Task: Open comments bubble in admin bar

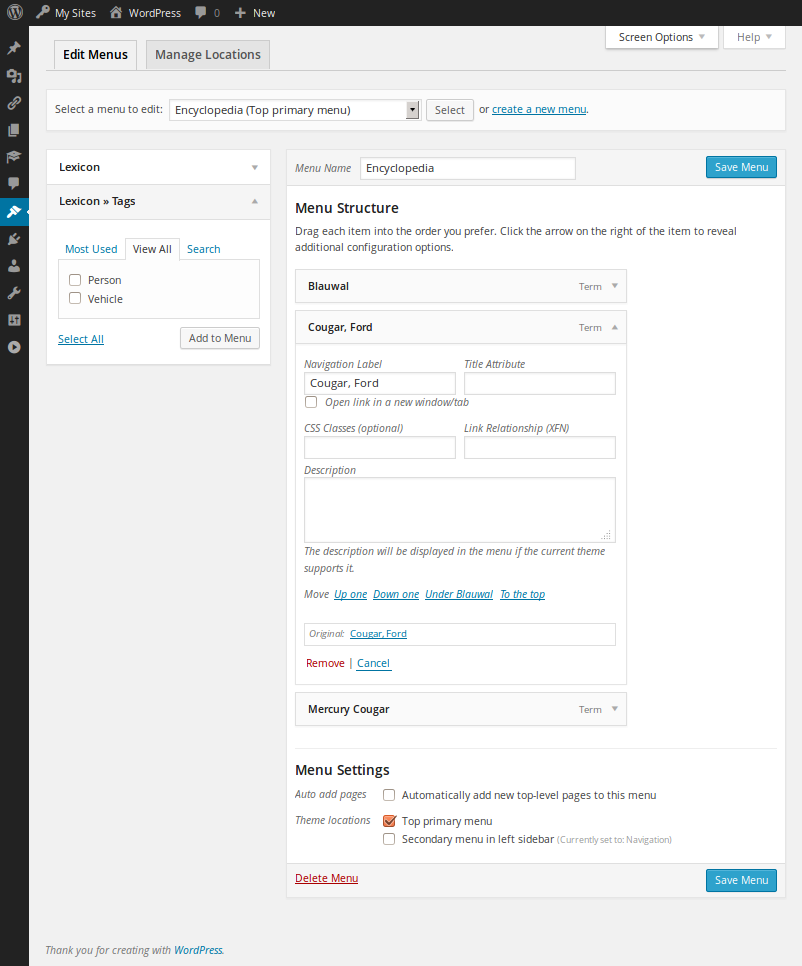Action: coord(208,13)
